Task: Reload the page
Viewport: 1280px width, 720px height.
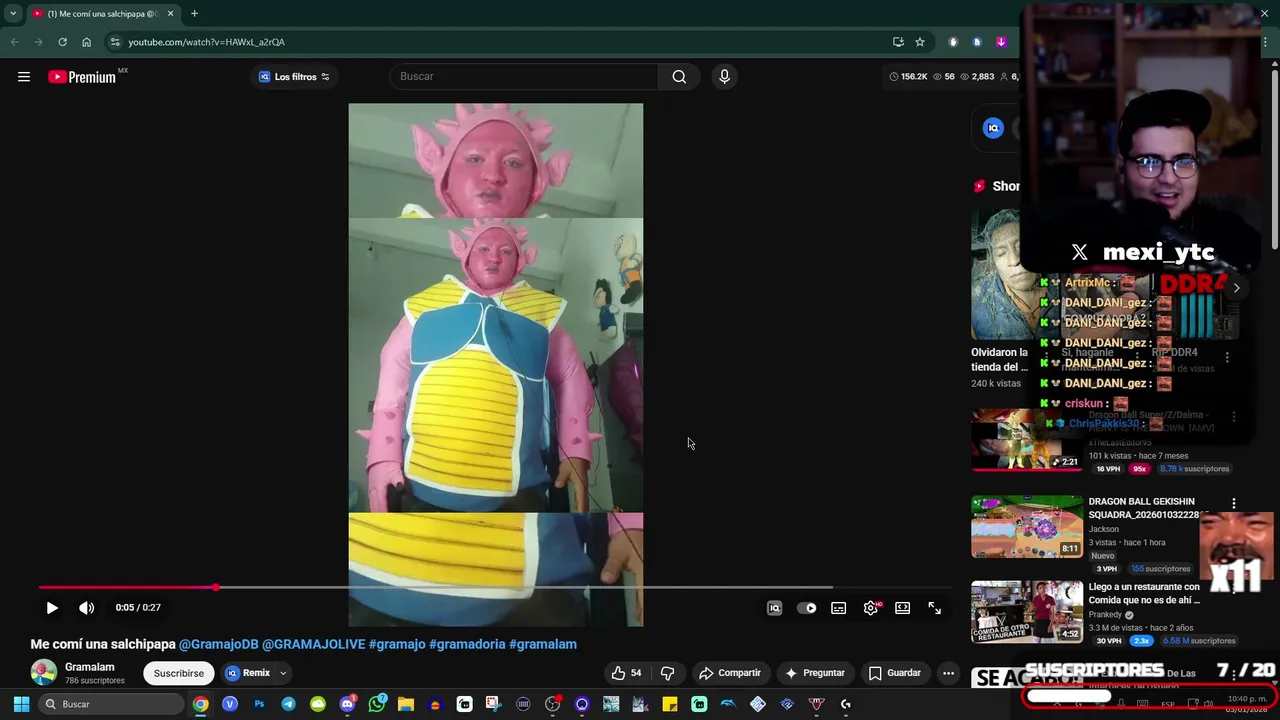Action: pos(62,42)
